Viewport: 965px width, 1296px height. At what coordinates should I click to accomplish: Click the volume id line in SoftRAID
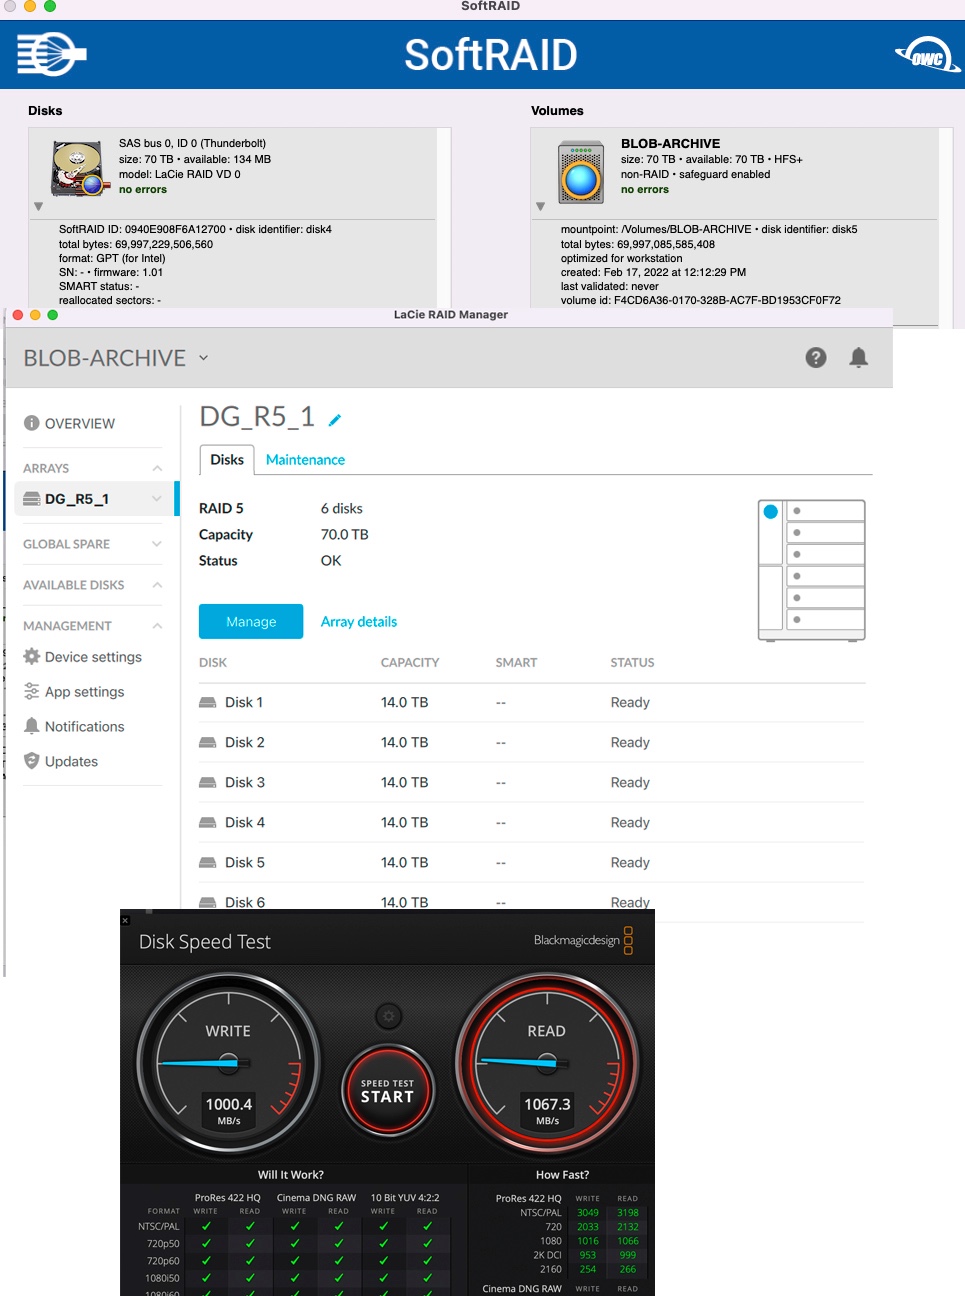pos(700,300)
